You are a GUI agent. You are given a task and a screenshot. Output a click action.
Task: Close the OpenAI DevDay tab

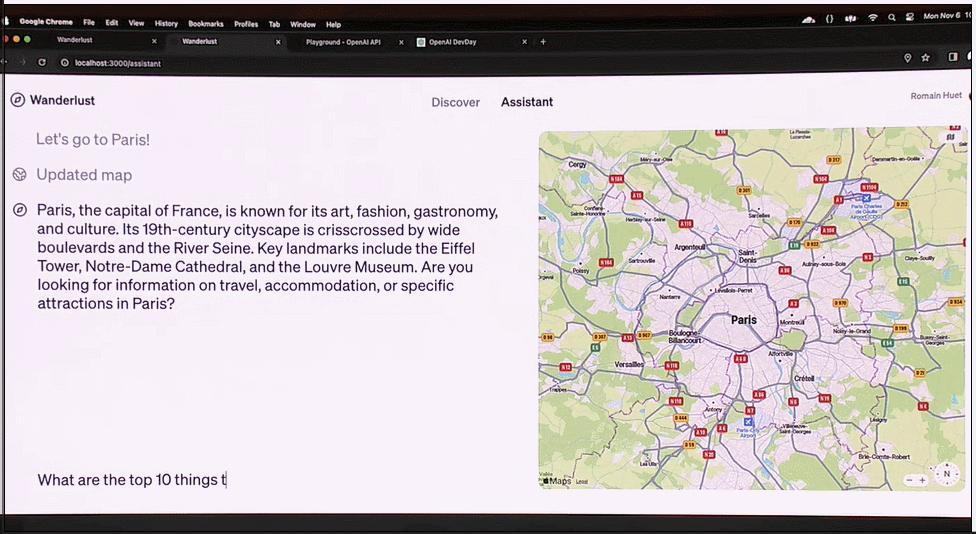coord(524,42)
